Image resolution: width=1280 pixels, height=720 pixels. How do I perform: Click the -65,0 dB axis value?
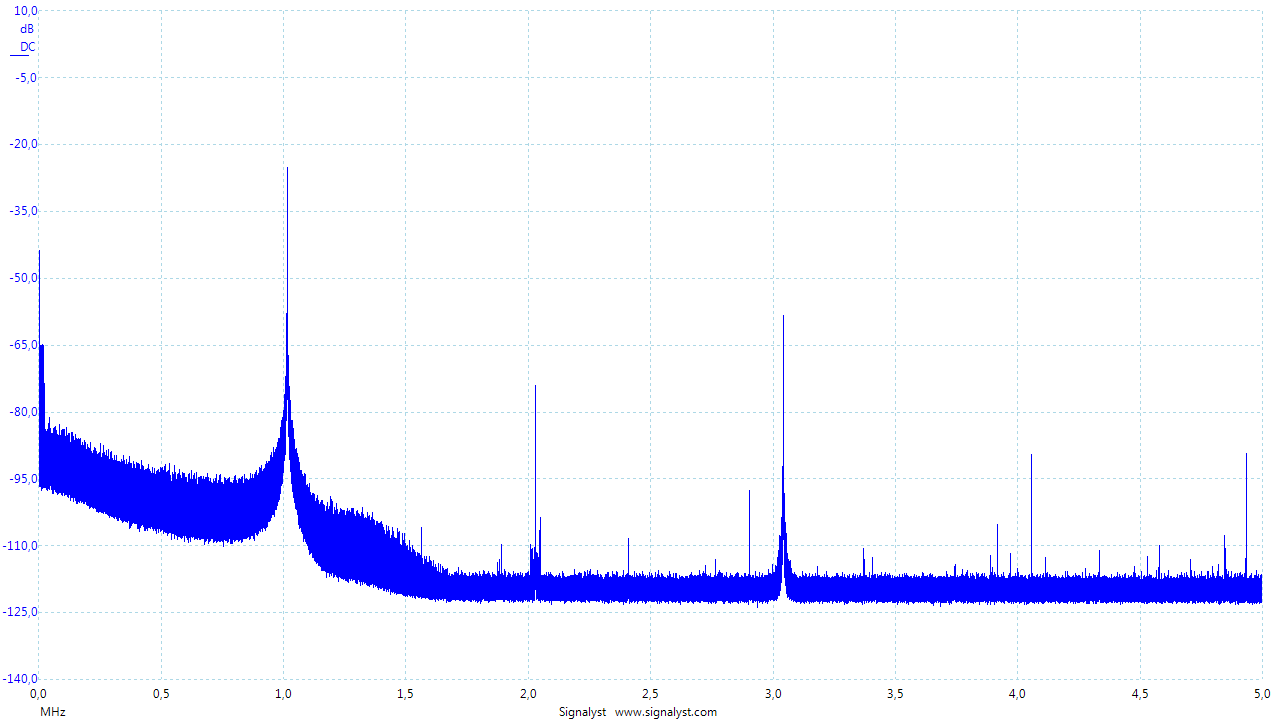click(x=22, y=345)
